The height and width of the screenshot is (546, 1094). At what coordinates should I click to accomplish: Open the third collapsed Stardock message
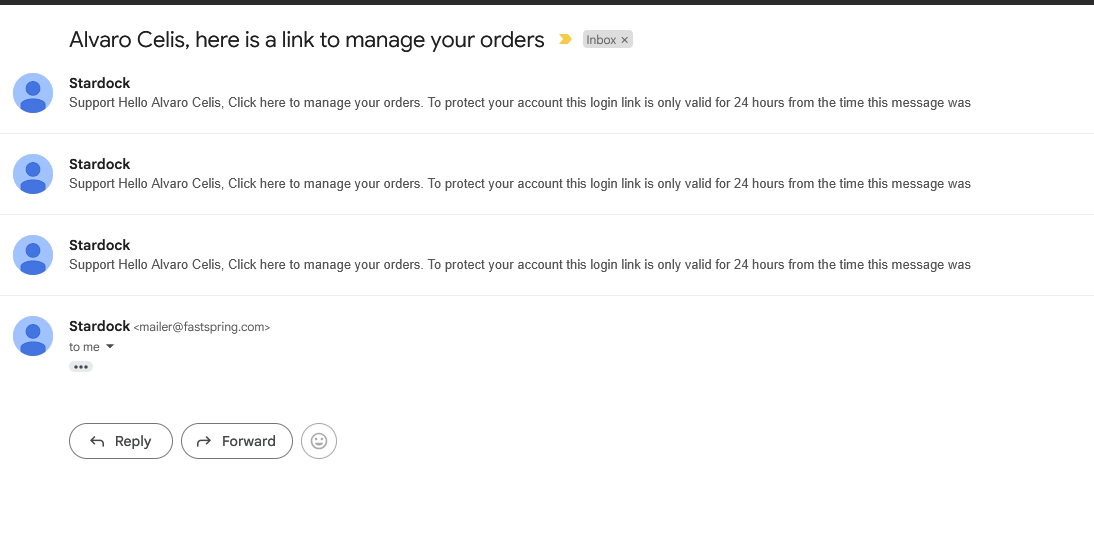[x=547, y=255]
